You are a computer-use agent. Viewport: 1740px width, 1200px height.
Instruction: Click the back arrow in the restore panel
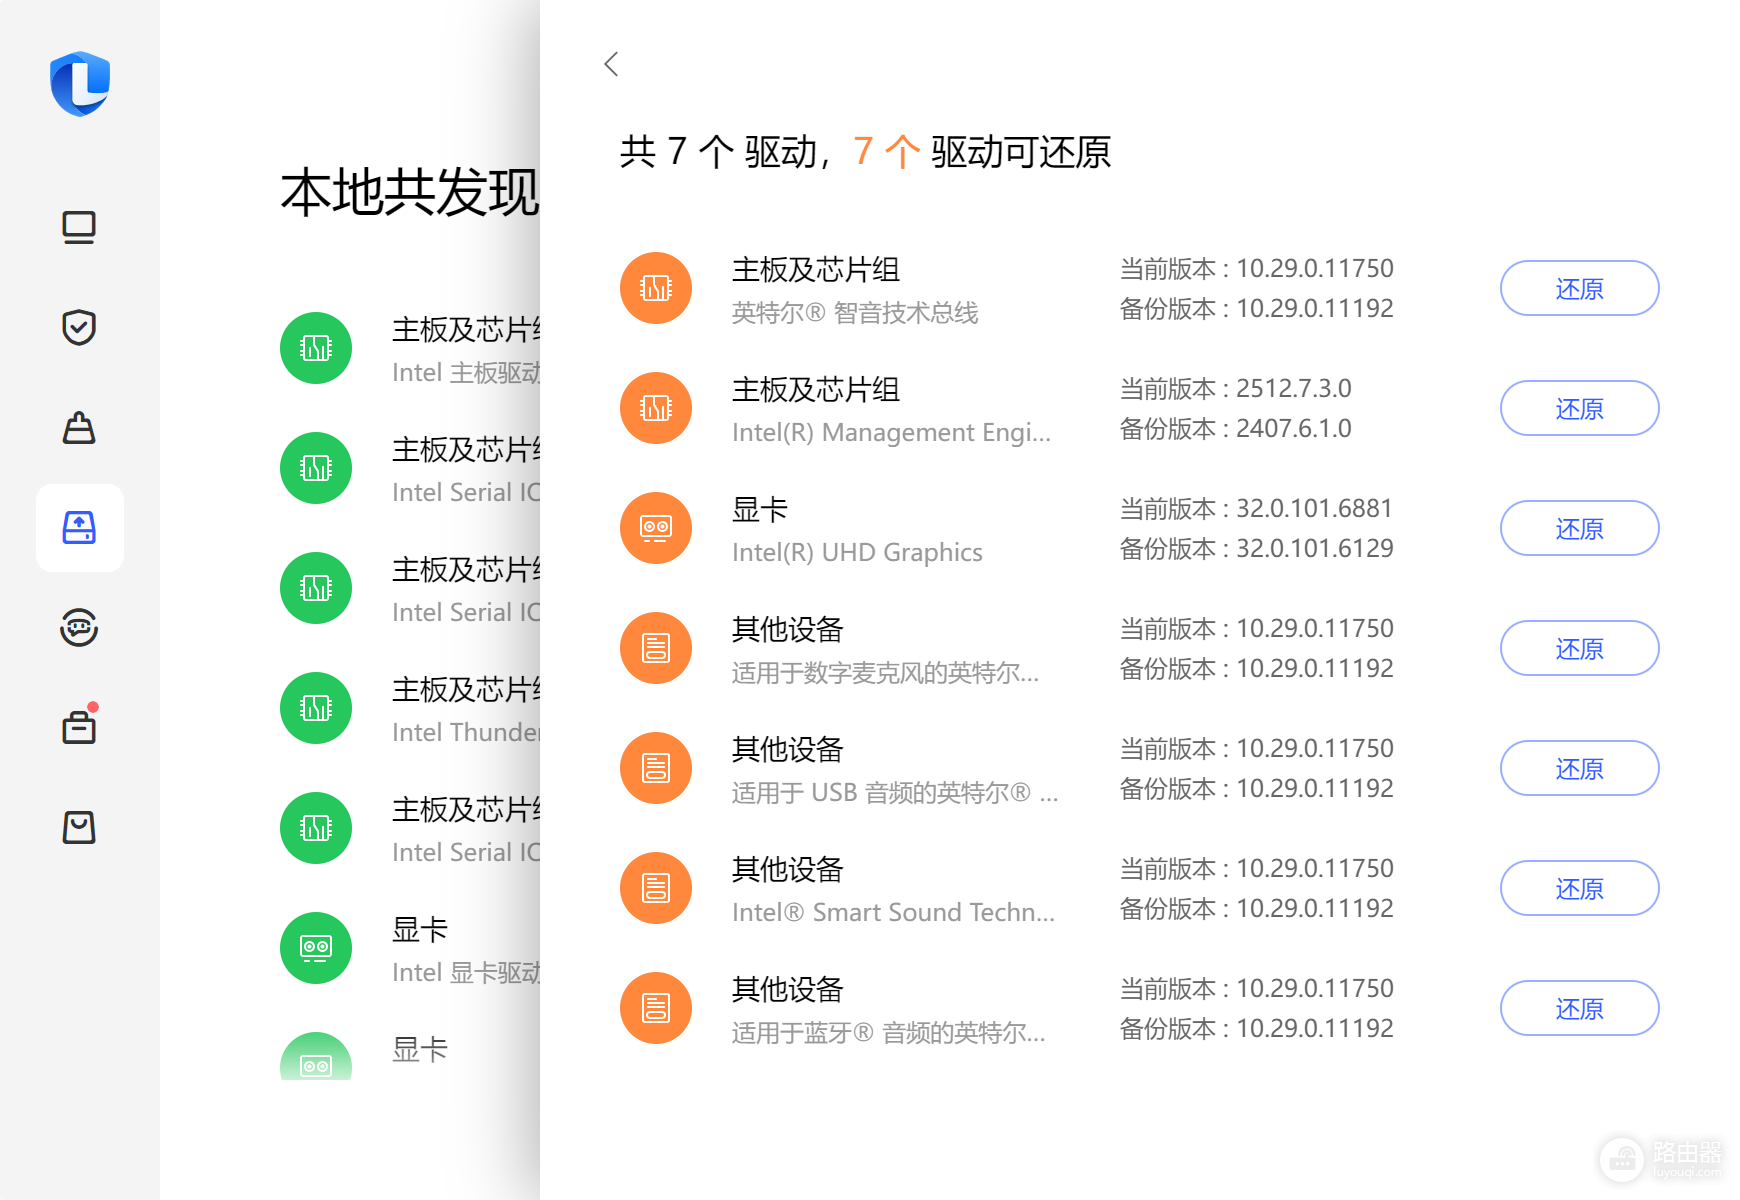611,64
